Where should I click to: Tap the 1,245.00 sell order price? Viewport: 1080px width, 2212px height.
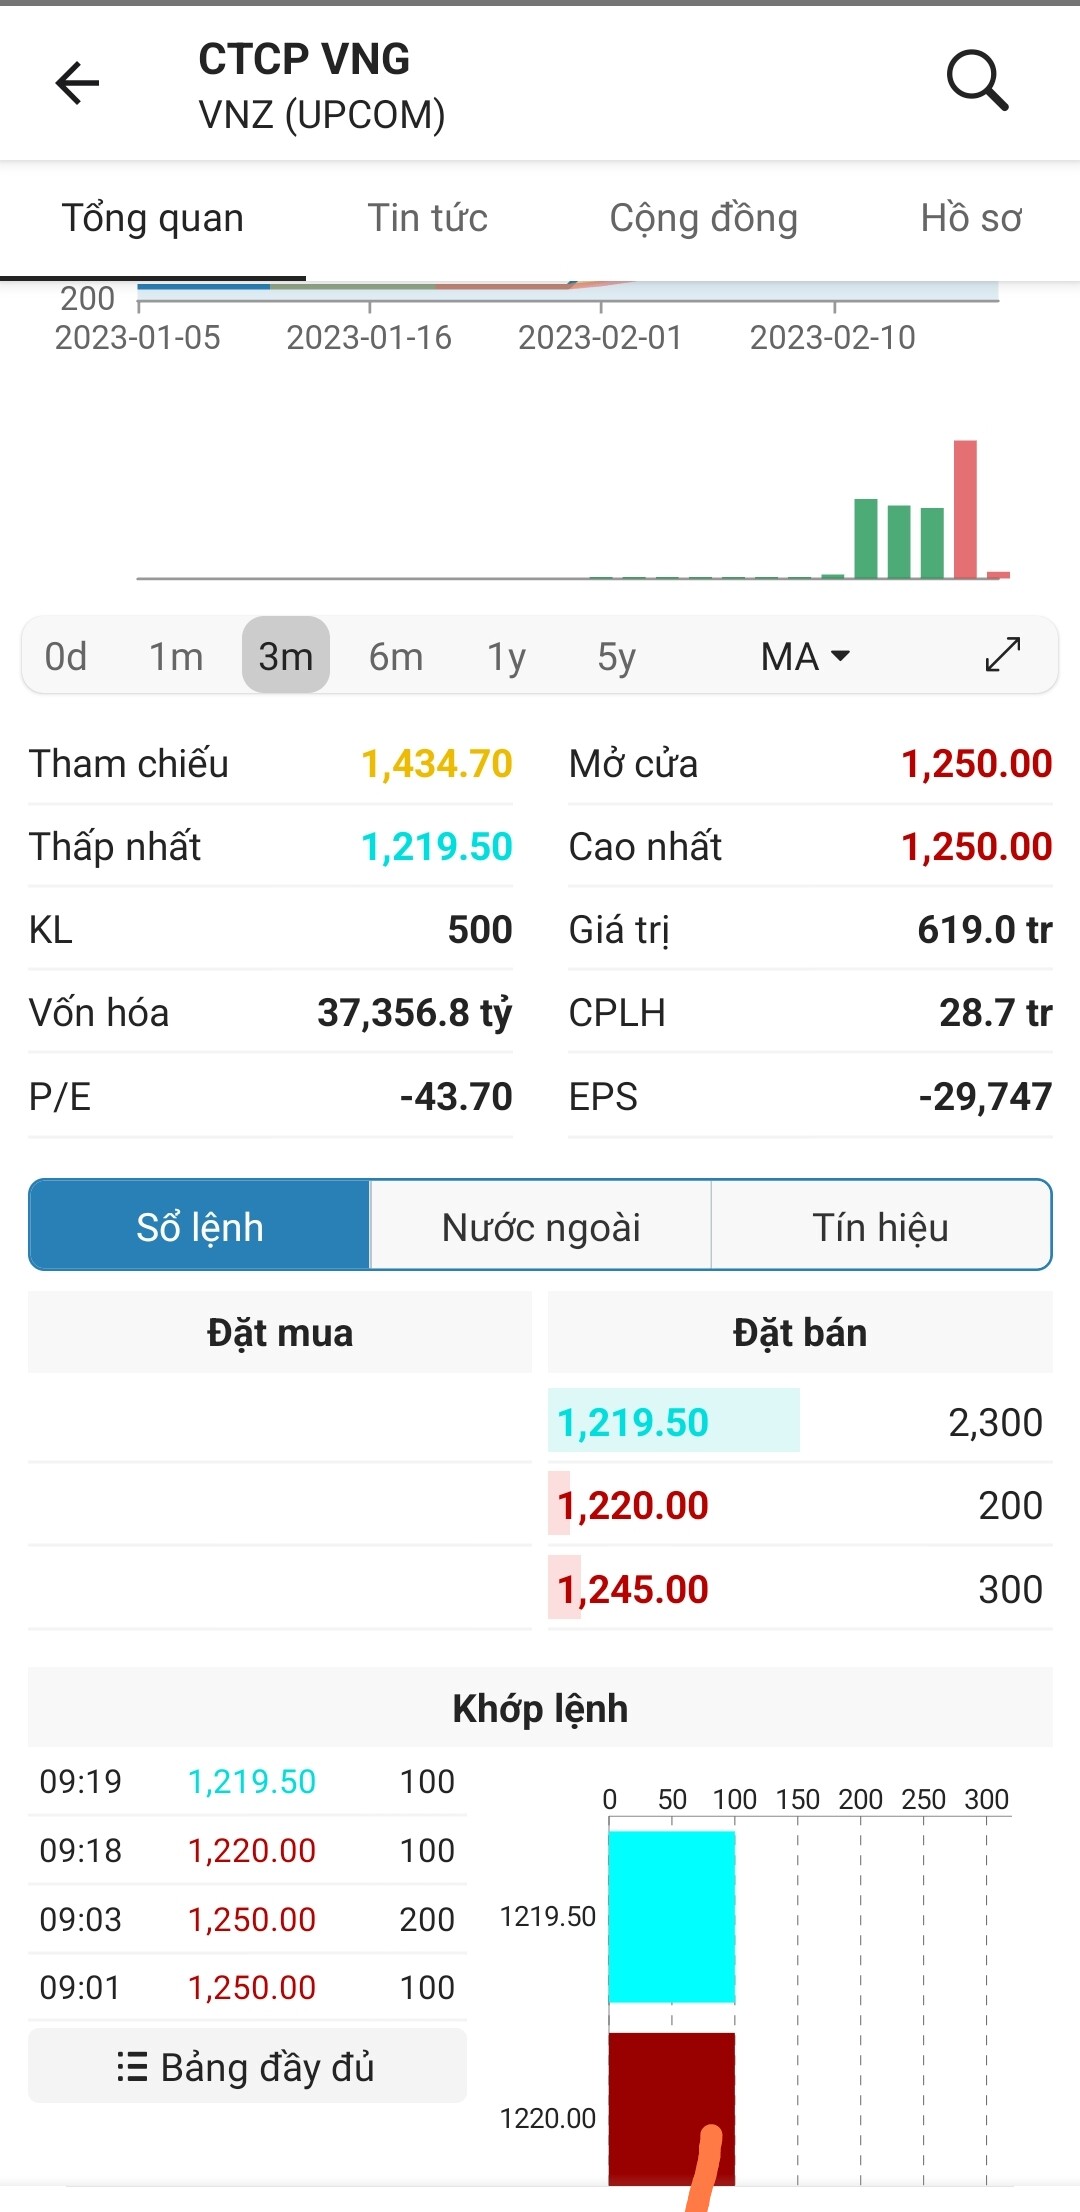click(x=633, y=1589)
